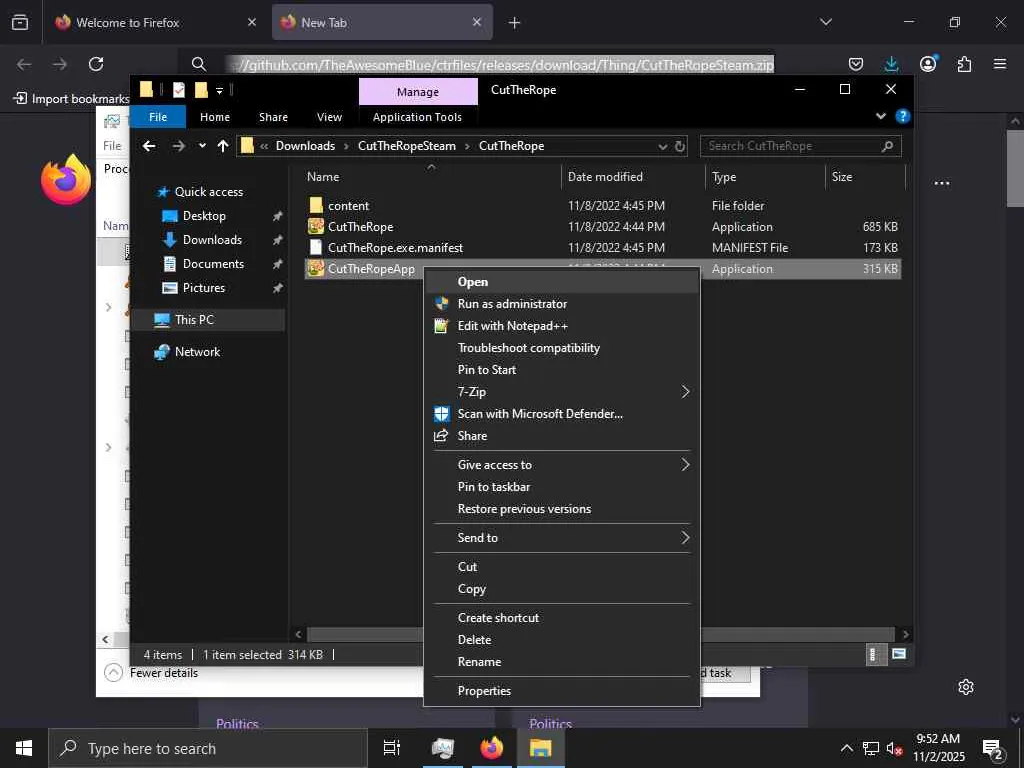Choose Run as administrator
Viewport: 1024px width, 768px height.
pos(562,304)
